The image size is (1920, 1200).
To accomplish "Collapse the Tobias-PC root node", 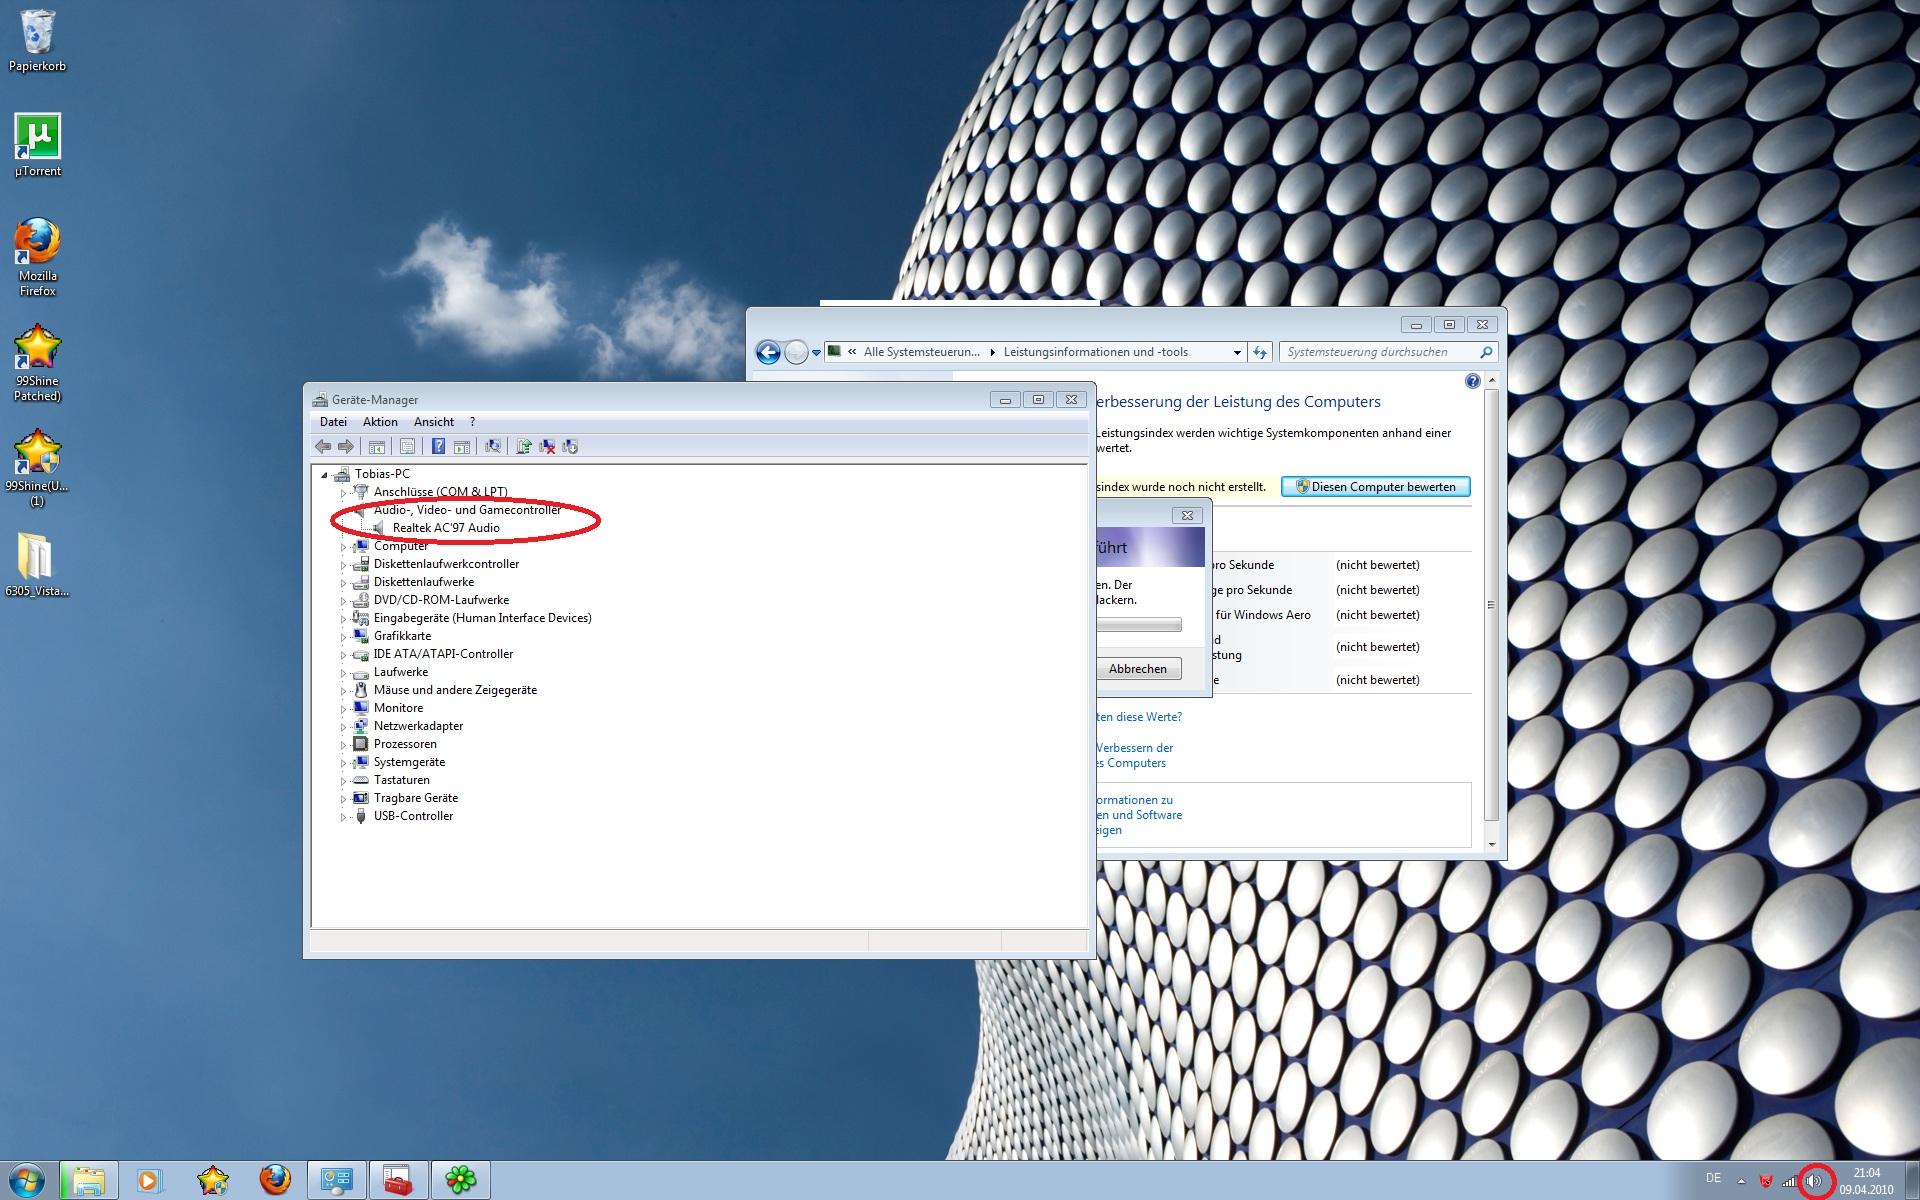I will pyautogui.click(x=324, y=475).
